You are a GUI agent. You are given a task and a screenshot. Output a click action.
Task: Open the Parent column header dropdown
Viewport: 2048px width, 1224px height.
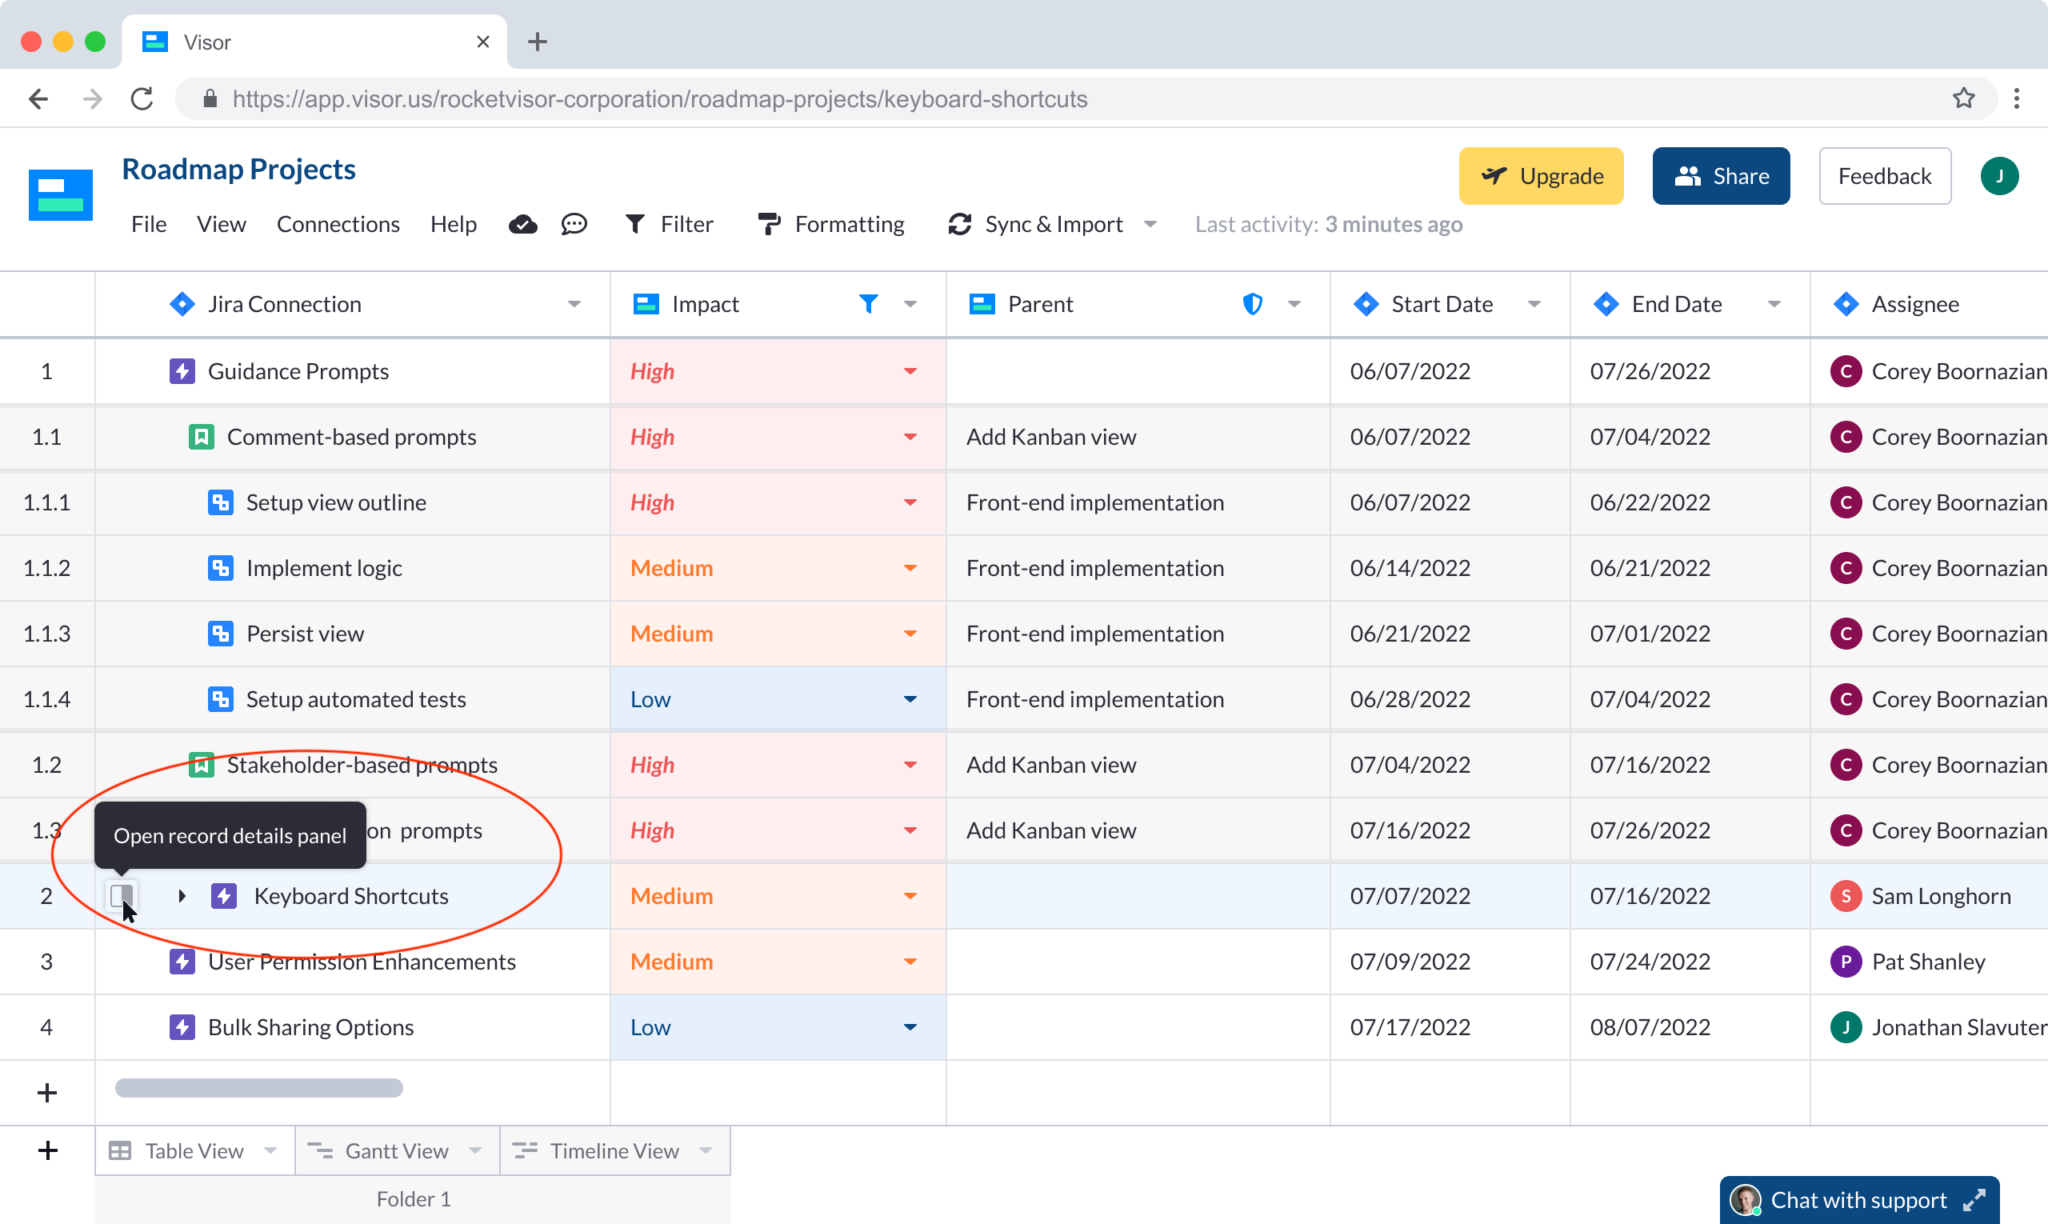[1294, 304]
